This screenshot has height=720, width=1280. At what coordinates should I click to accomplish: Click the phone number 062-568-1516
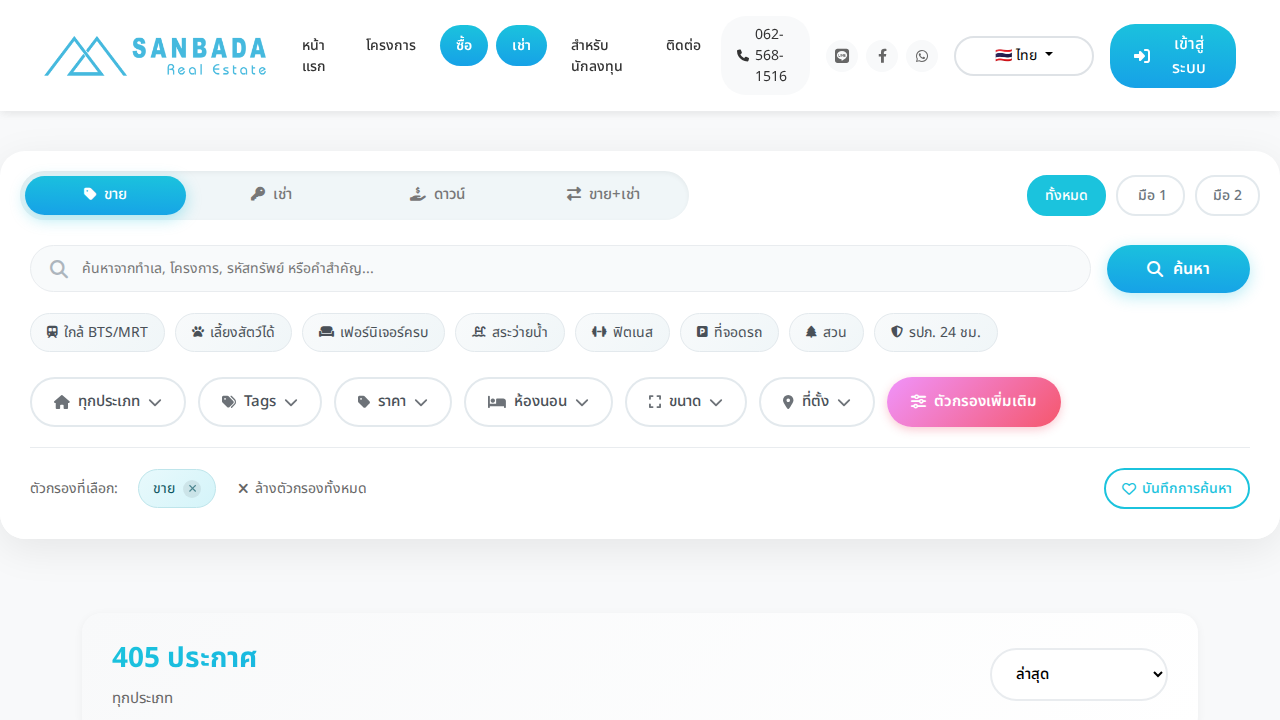point(765,56)
